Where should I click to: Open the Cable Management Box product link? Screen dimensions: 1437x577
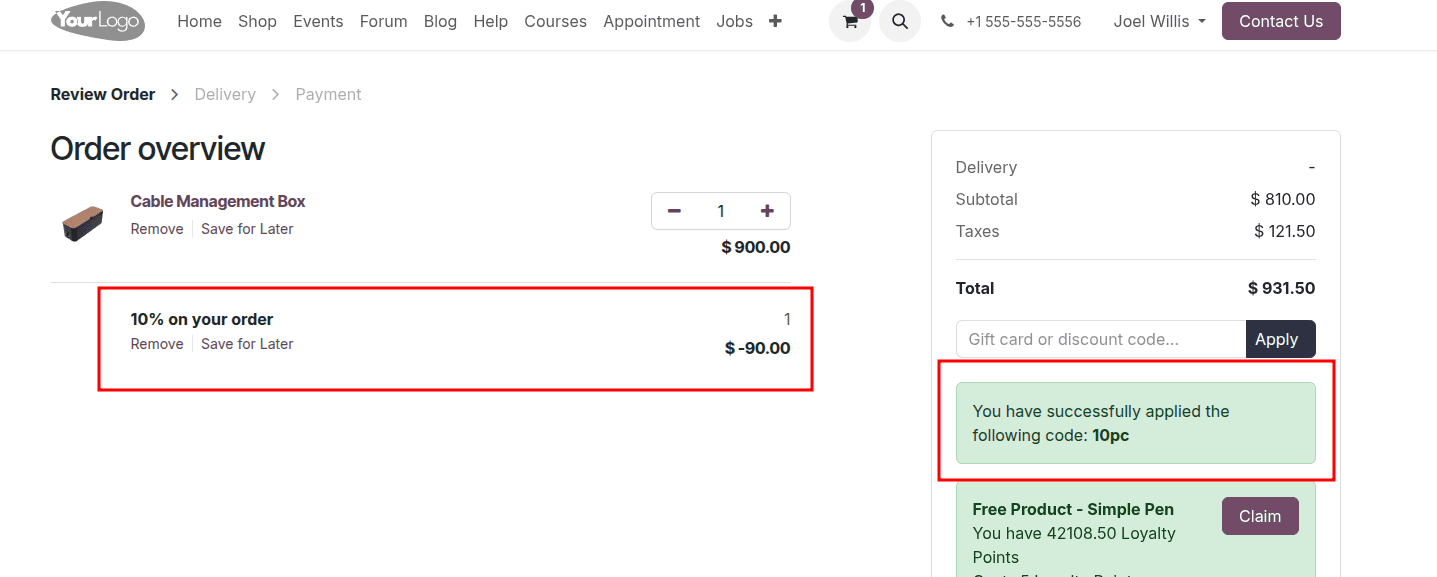point(218,201)
